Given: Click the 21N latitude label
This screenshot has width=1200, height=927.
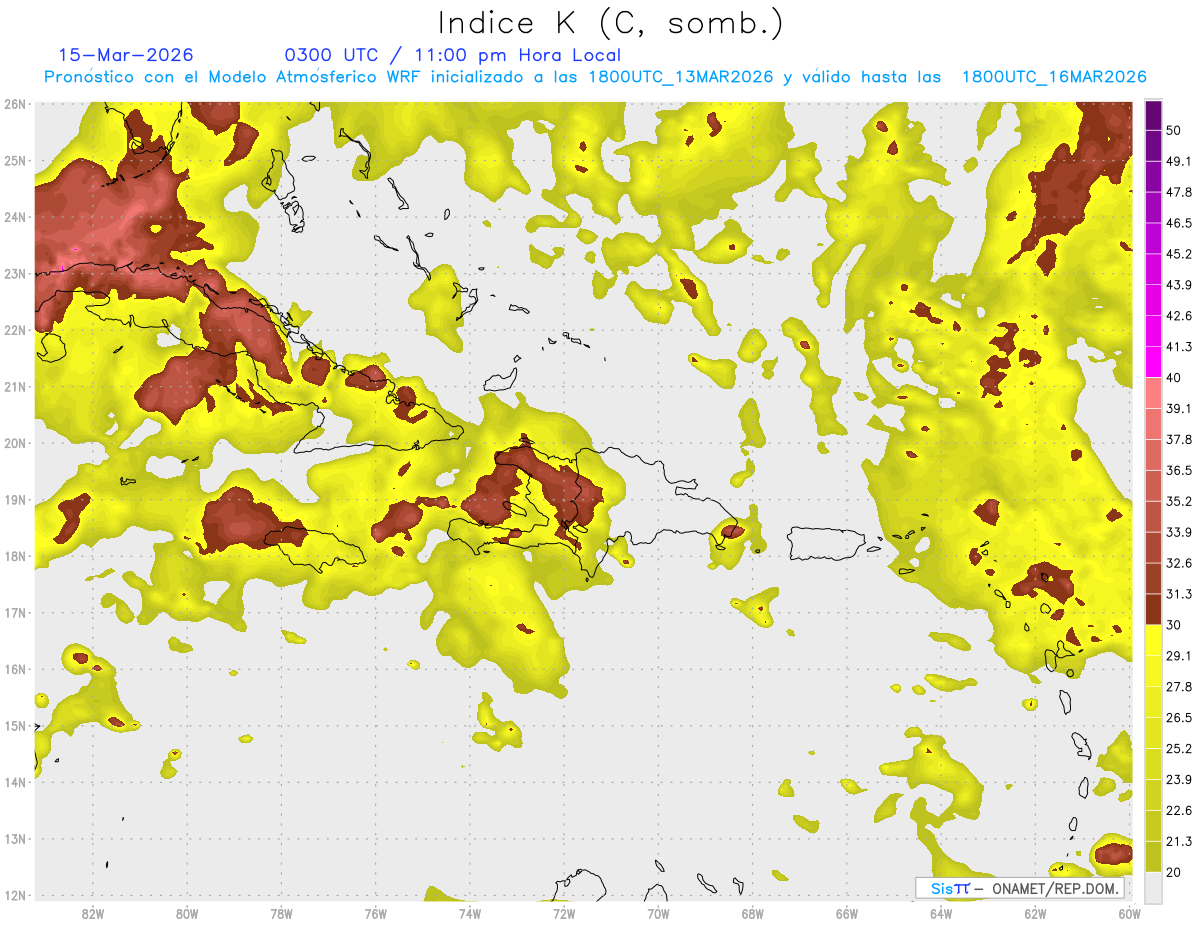Looking at the screenshot, I should (15, 386).
